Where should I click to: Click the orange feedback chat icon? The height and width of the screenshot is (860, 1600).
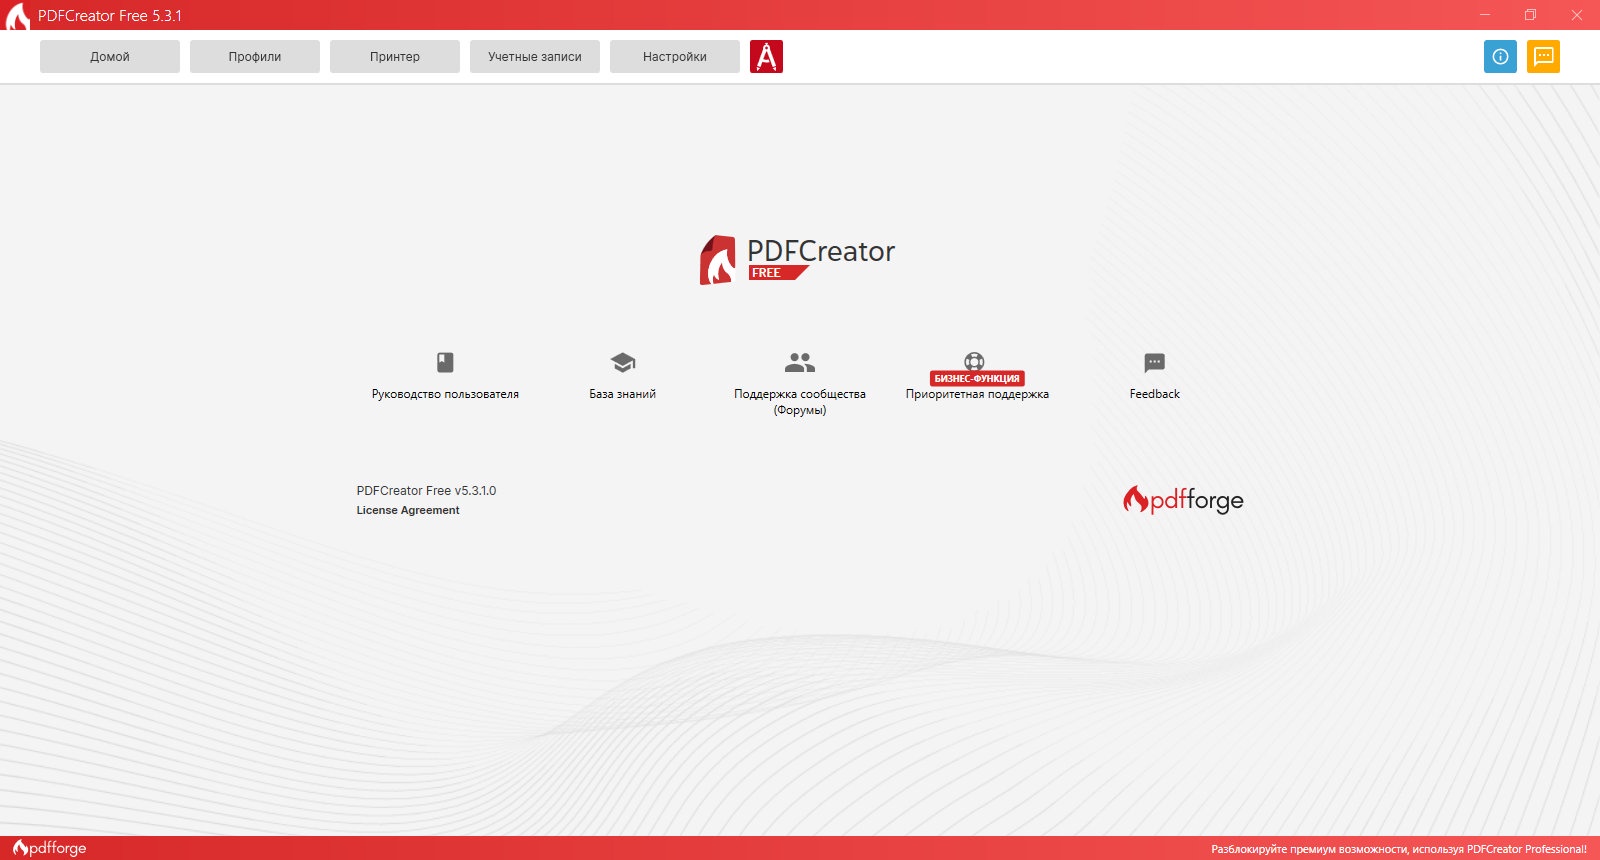point(1543,57)
